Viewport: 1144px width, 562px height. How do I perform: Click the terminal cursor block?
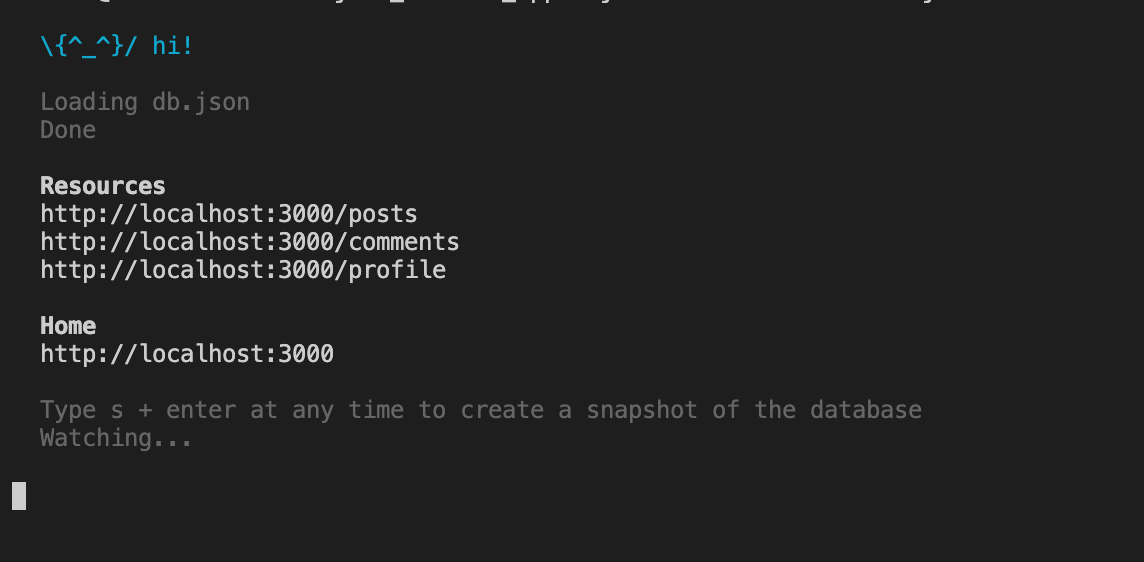(19, 496)
